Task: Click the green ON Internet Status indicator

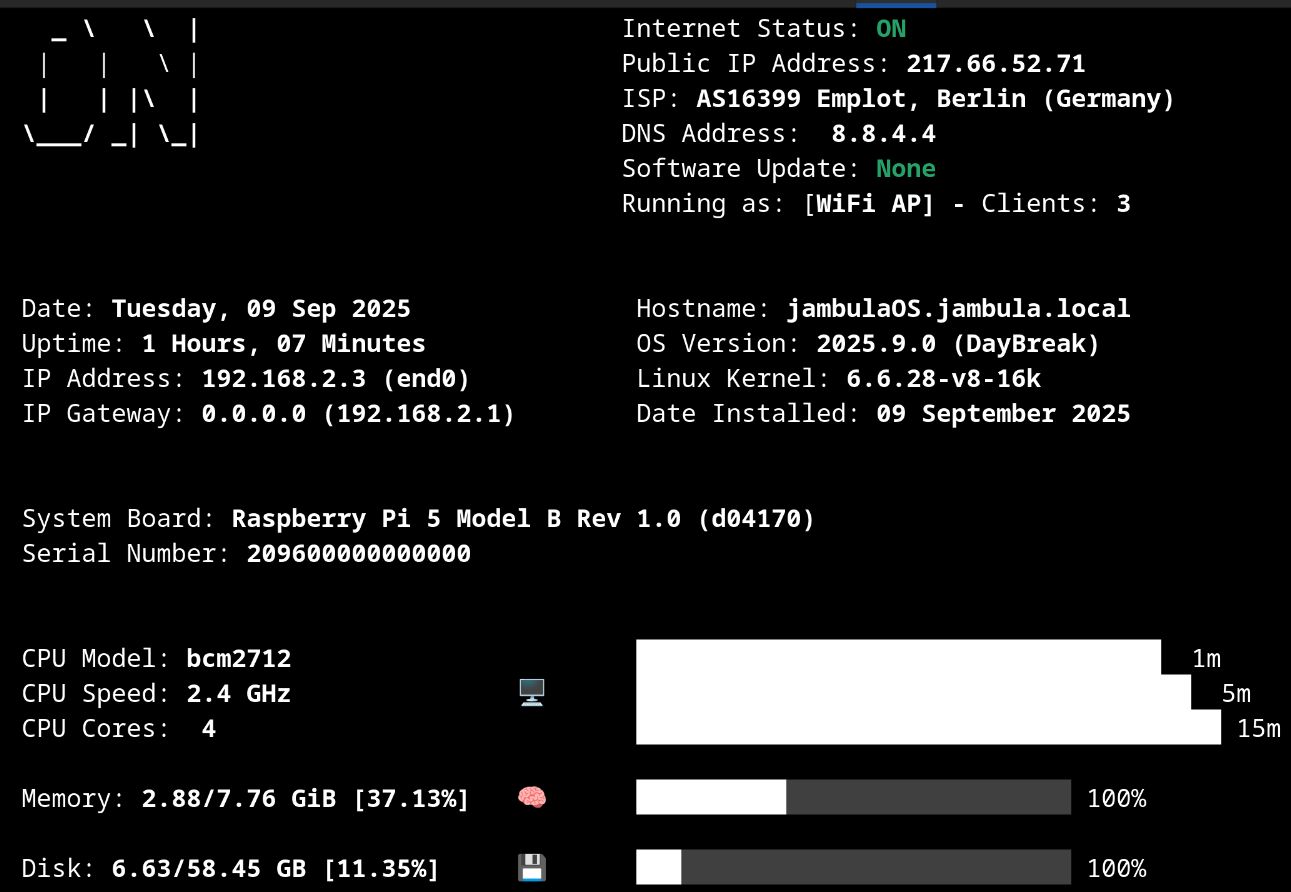Action: pyautogui.click(x=890, y=29)
